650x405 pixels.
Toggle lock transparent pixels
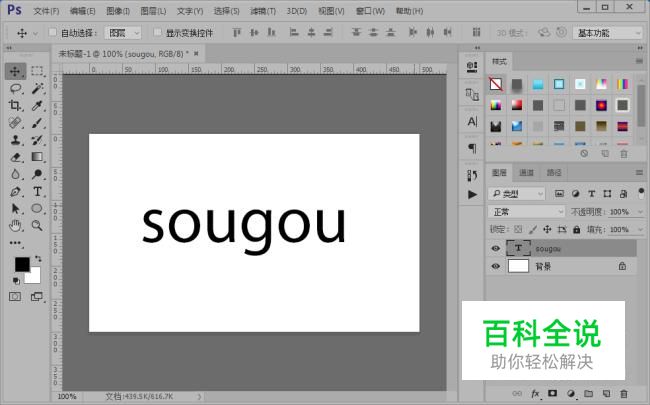point(518,229)
